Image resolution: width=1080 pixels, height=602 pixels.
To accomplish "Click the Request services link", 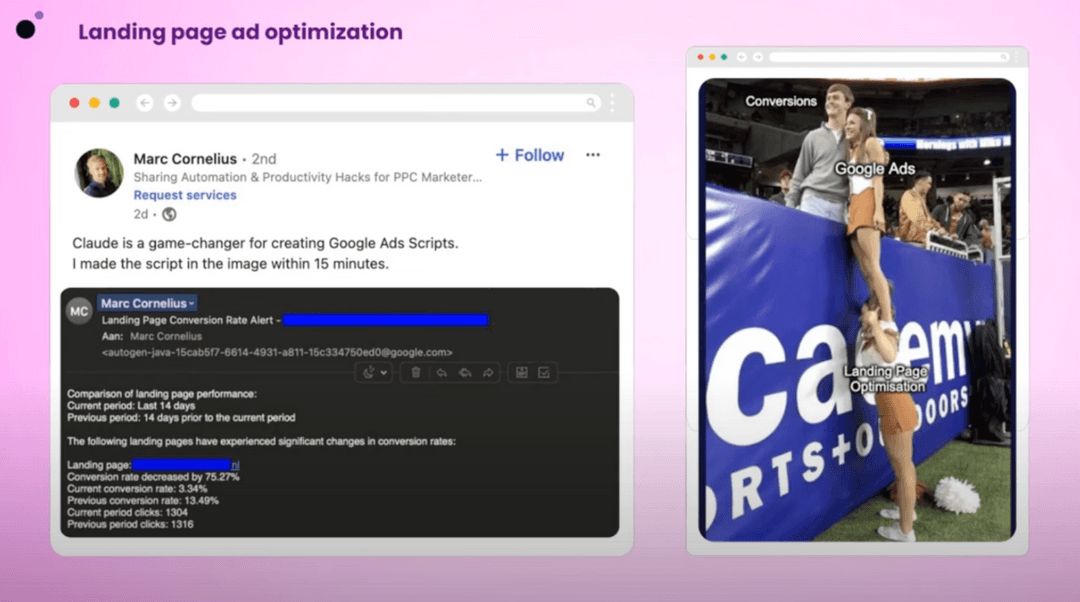I will point(185,195).
